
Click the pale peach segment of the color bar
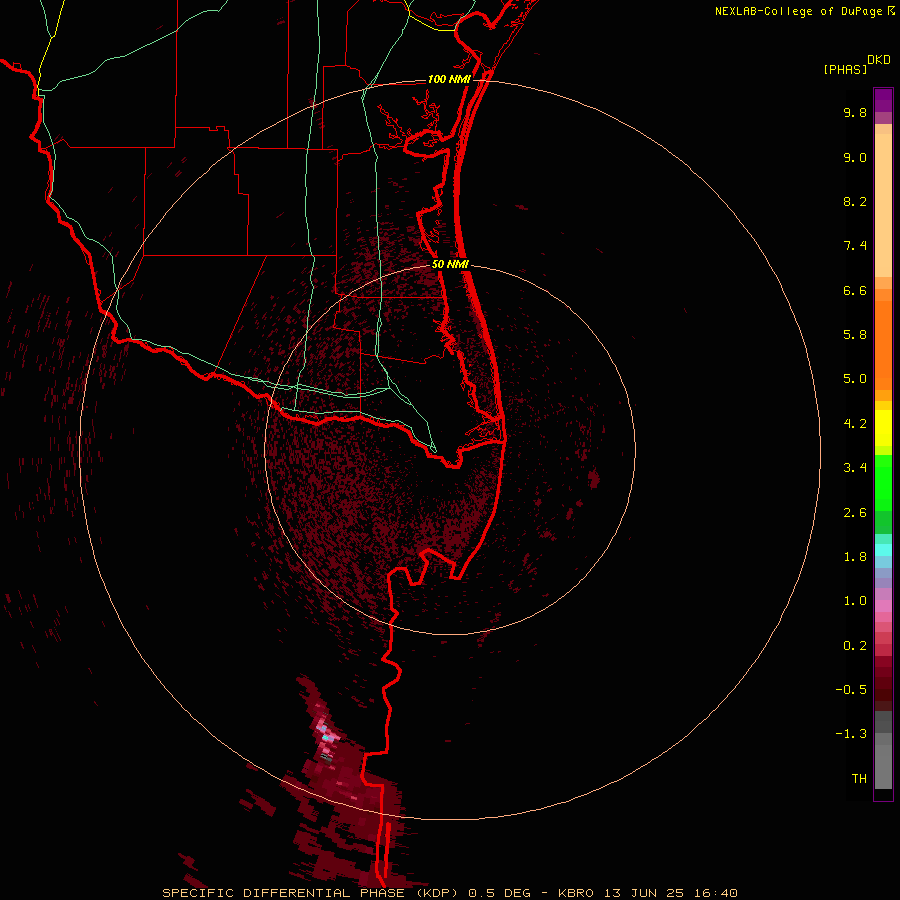pos(883,205)
